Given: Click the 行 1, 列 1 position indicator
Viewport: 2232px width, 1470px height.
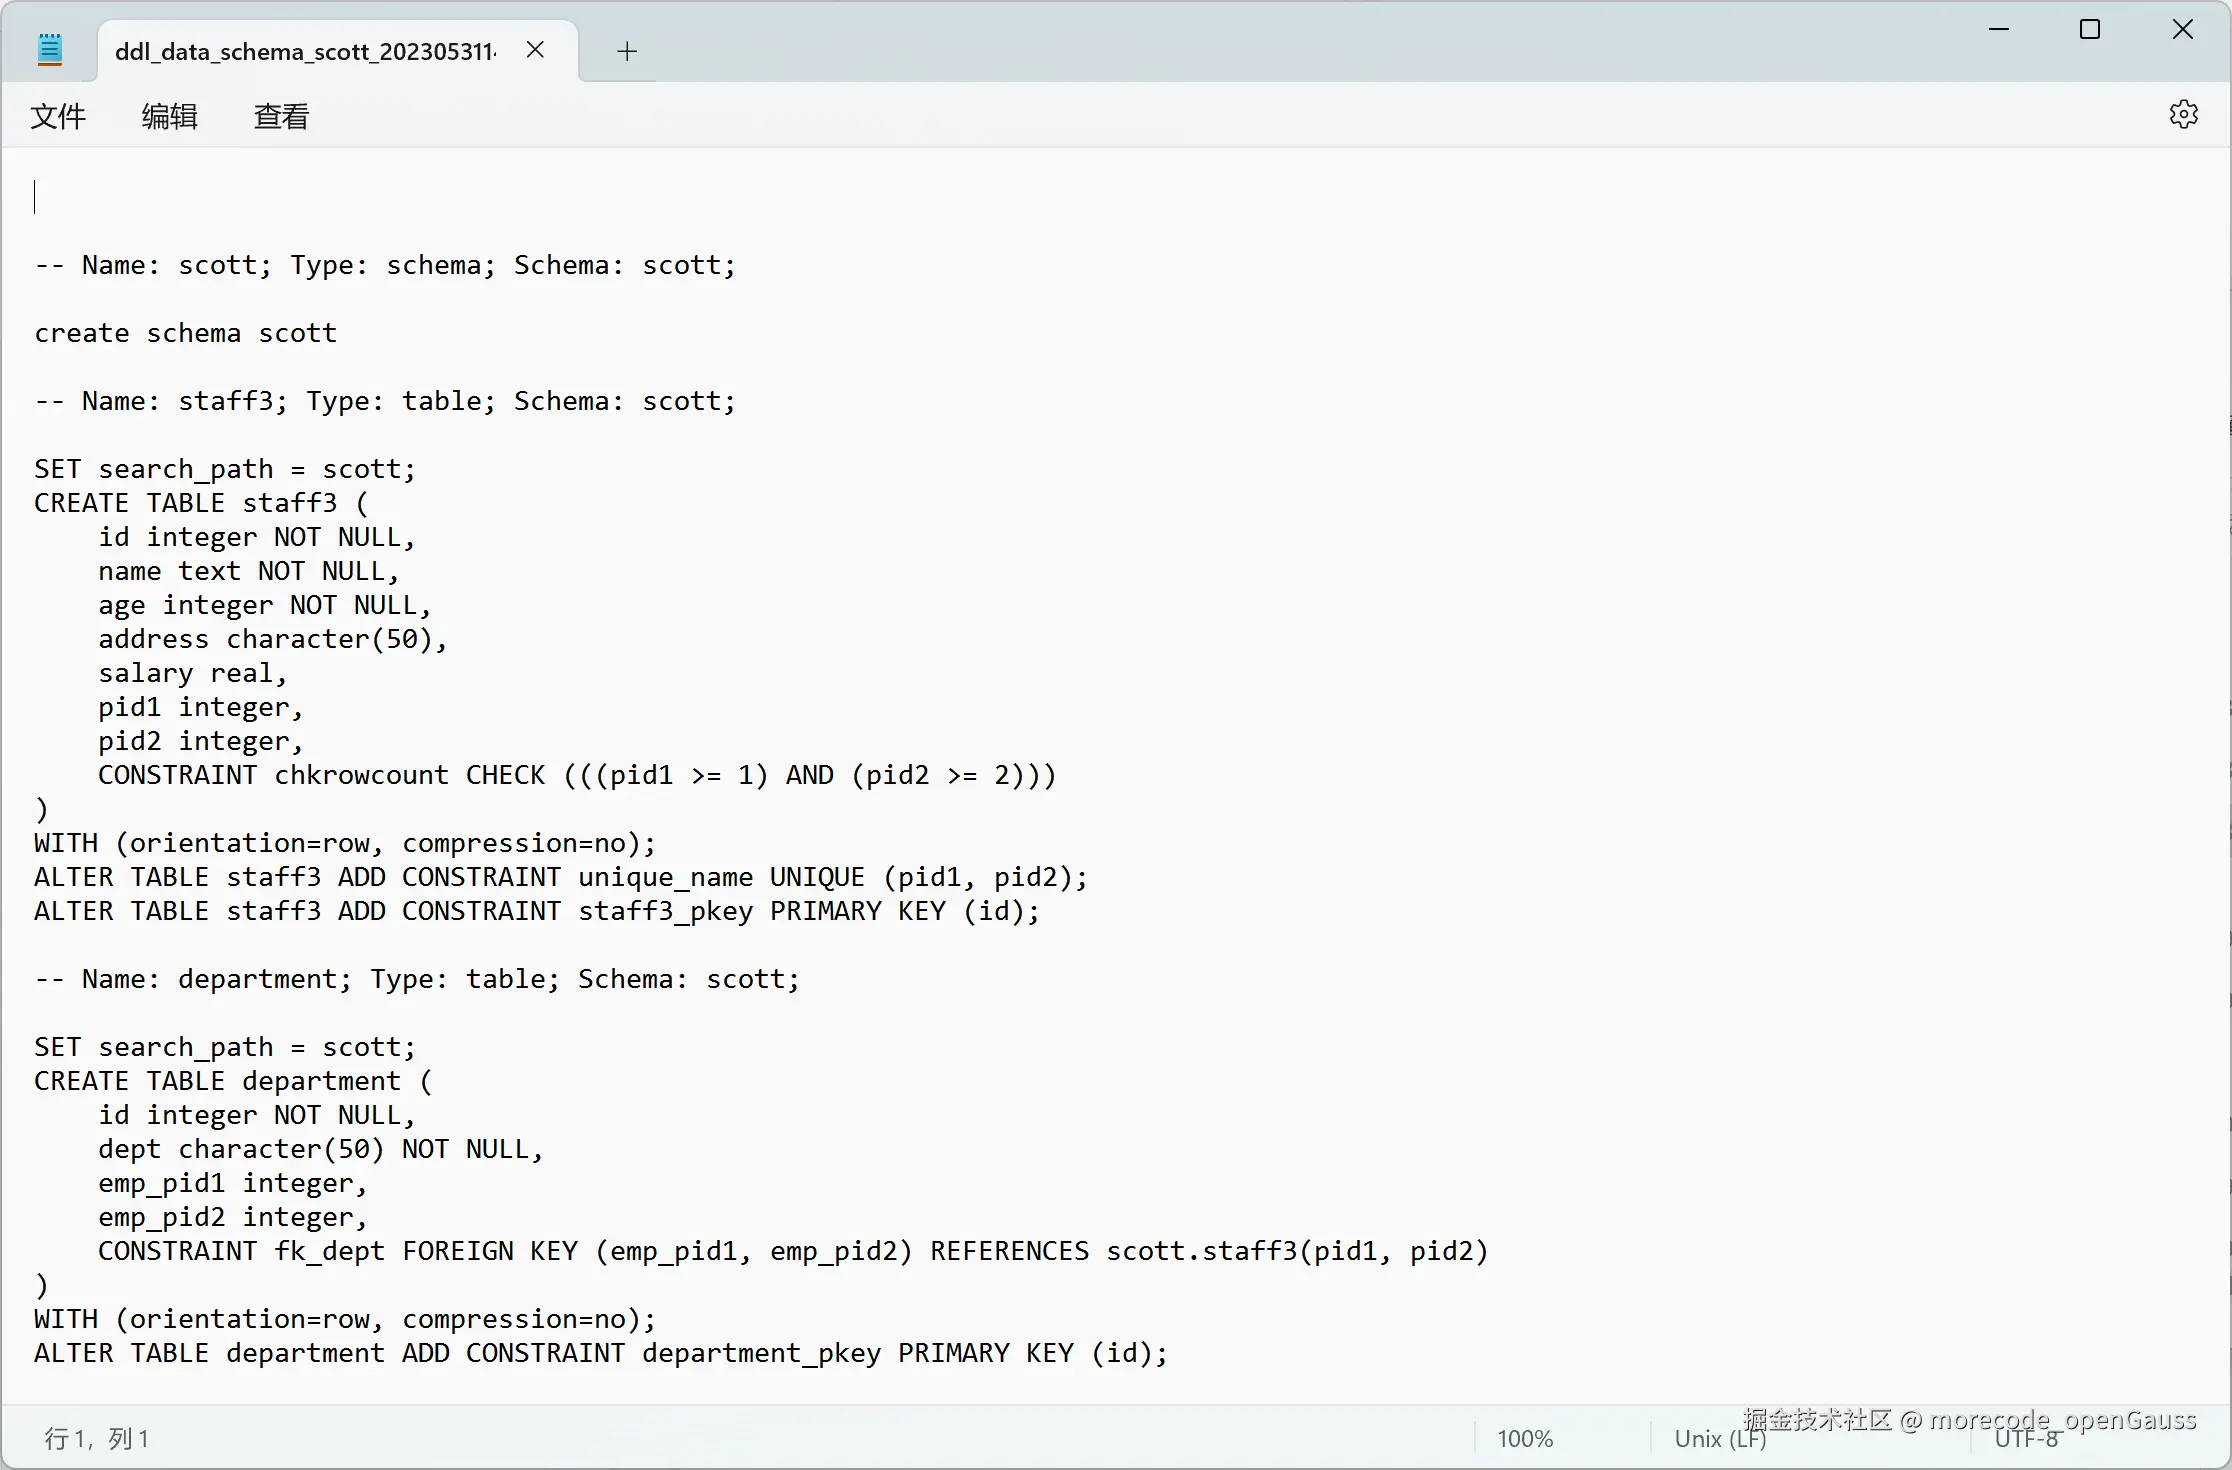Looking at the screenshot, I should [x=97, y=1438].
